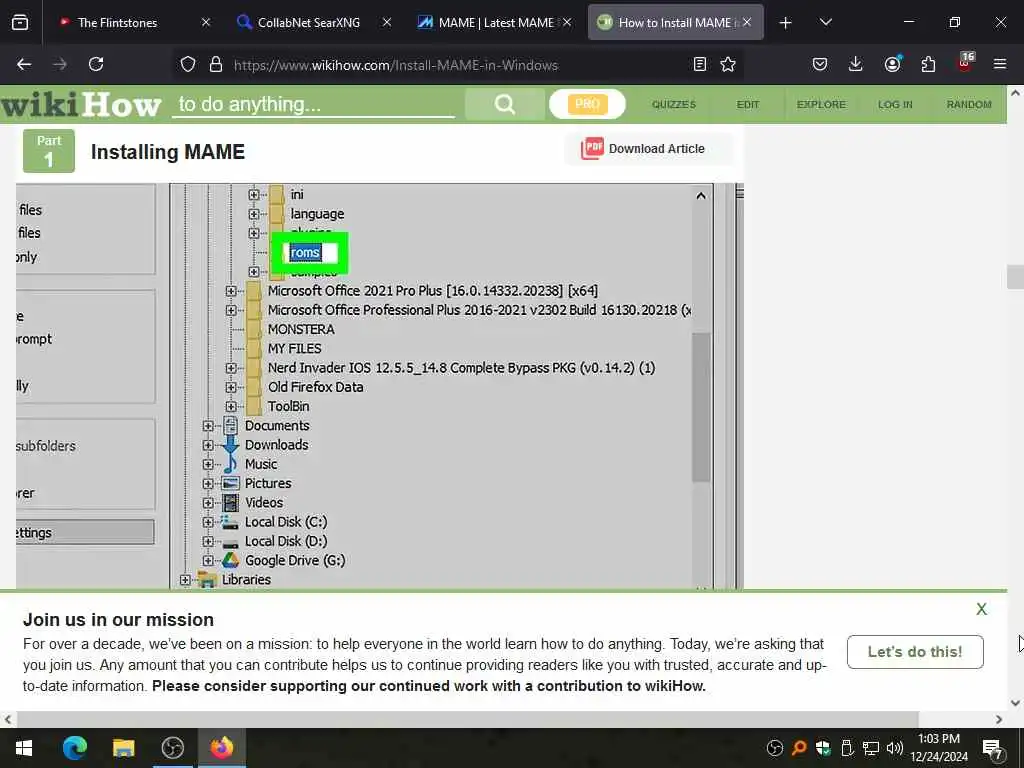Open volume control in system tray
The image size is (1024, 768).
click(895, 748)
